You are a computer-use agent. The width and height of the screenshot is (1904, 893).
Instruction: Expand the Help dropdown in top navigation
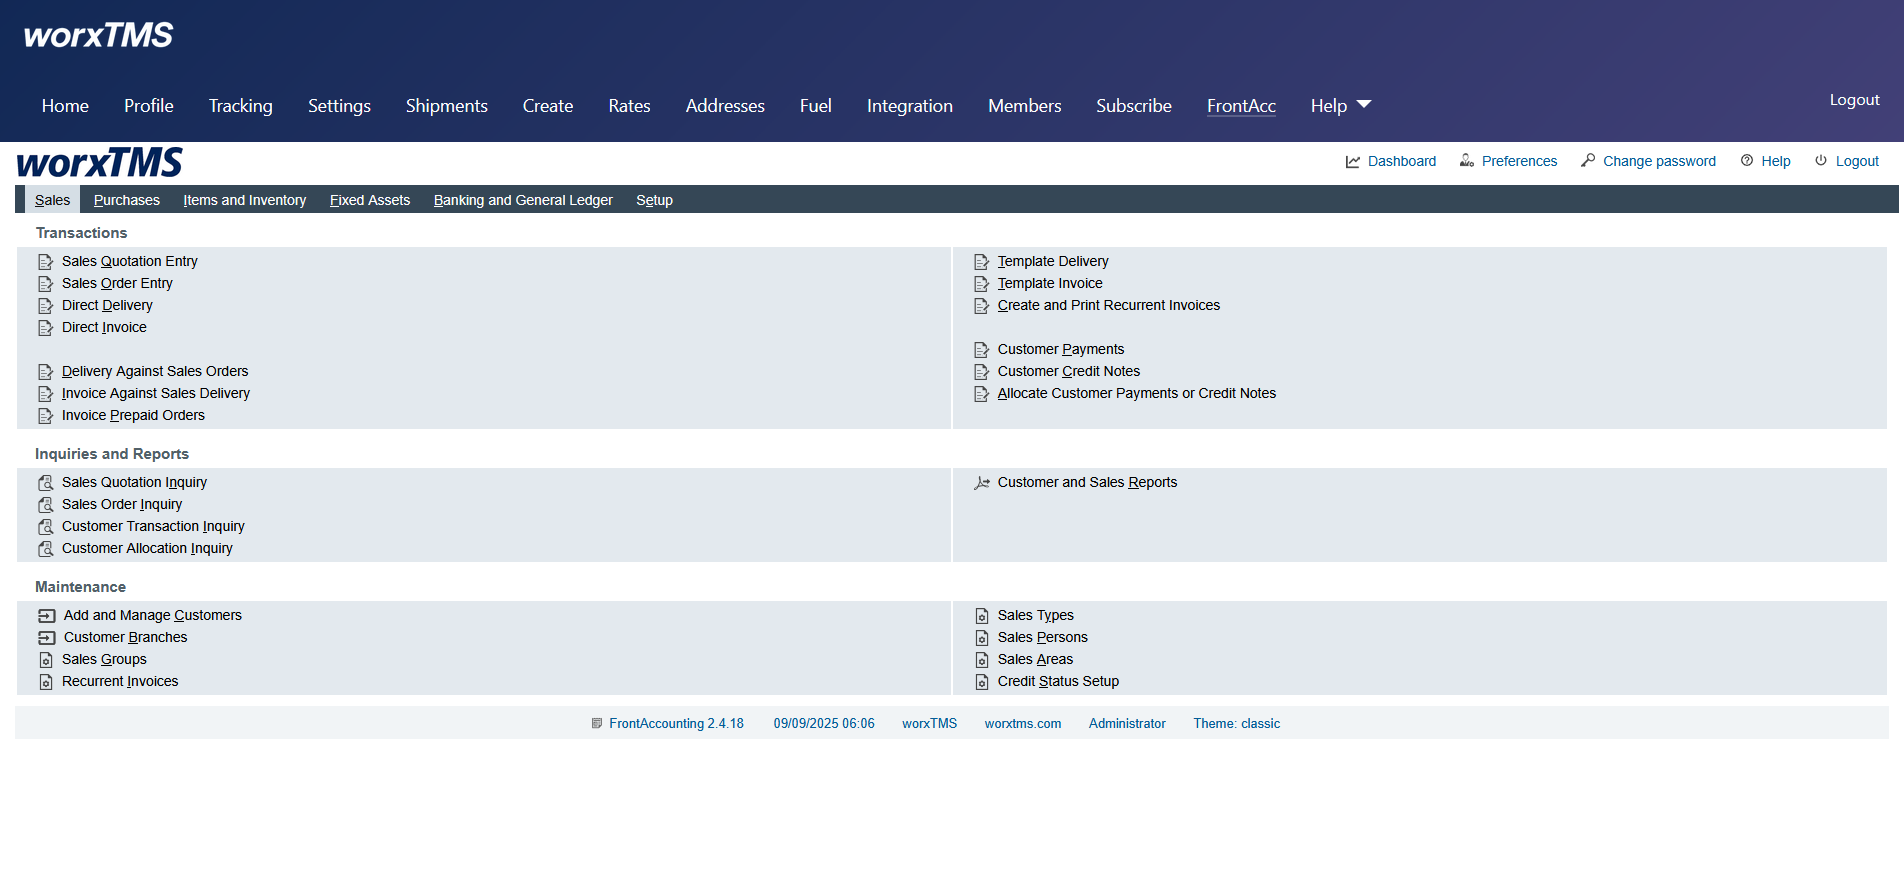click(x=1340, y=106)
